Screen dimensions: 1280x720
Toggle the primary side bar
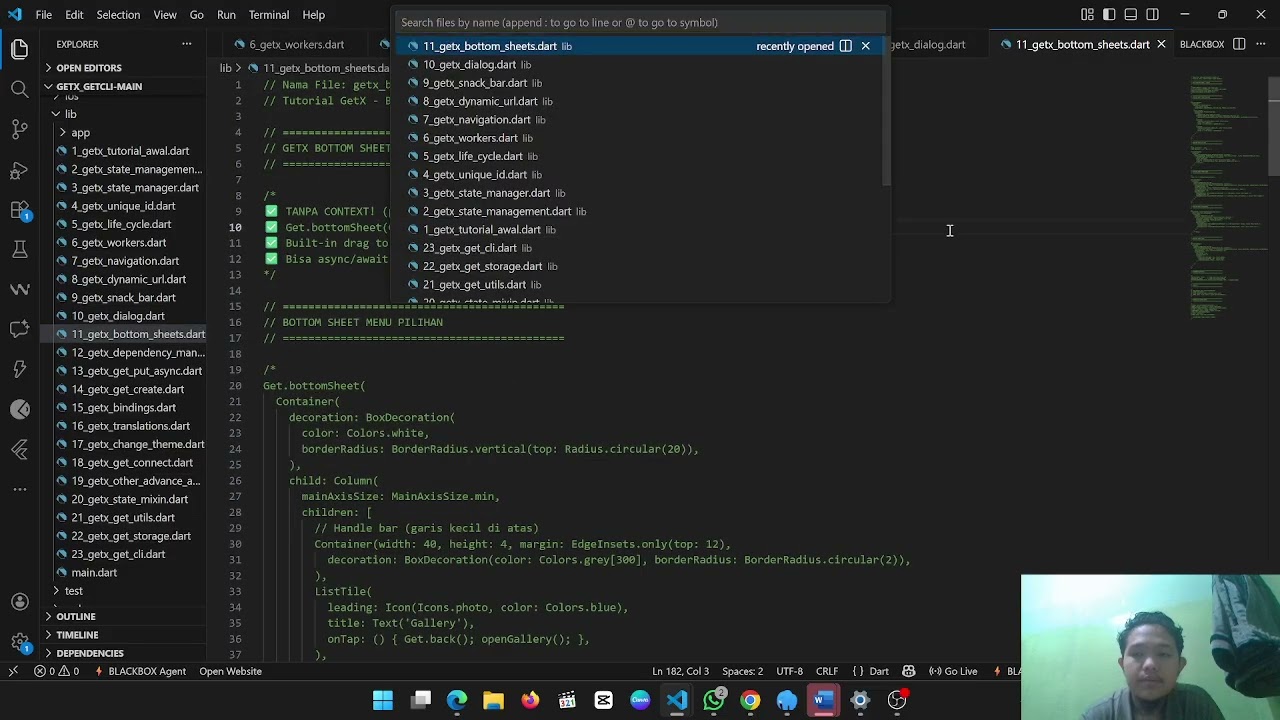(x=1109, y=15)
